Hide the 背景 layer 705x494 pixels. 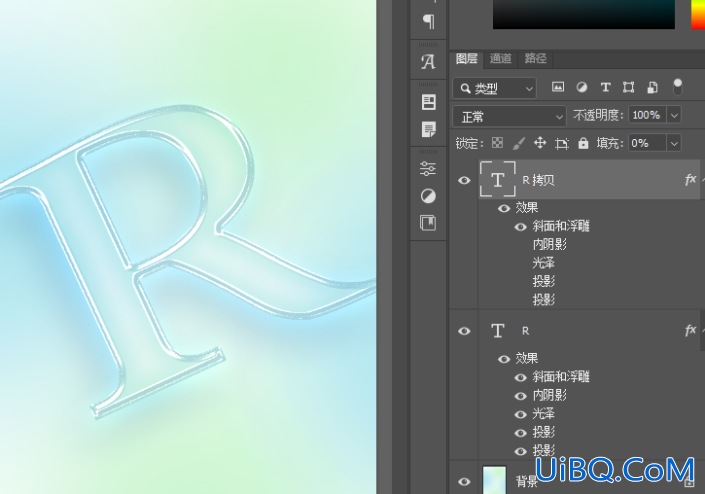464,481
